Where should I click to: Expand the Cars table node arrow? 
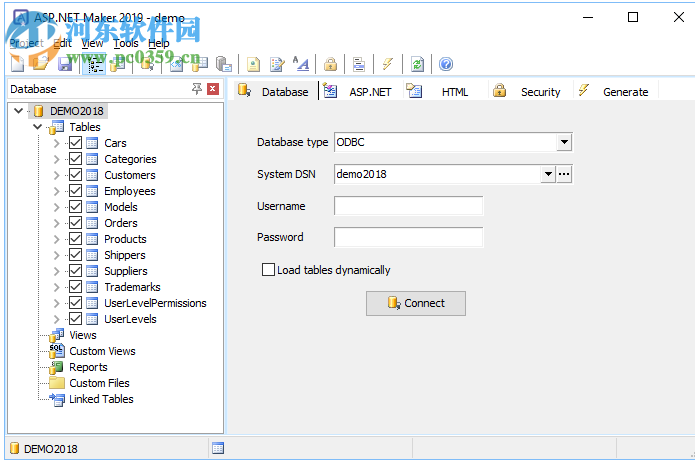[56, 143]
